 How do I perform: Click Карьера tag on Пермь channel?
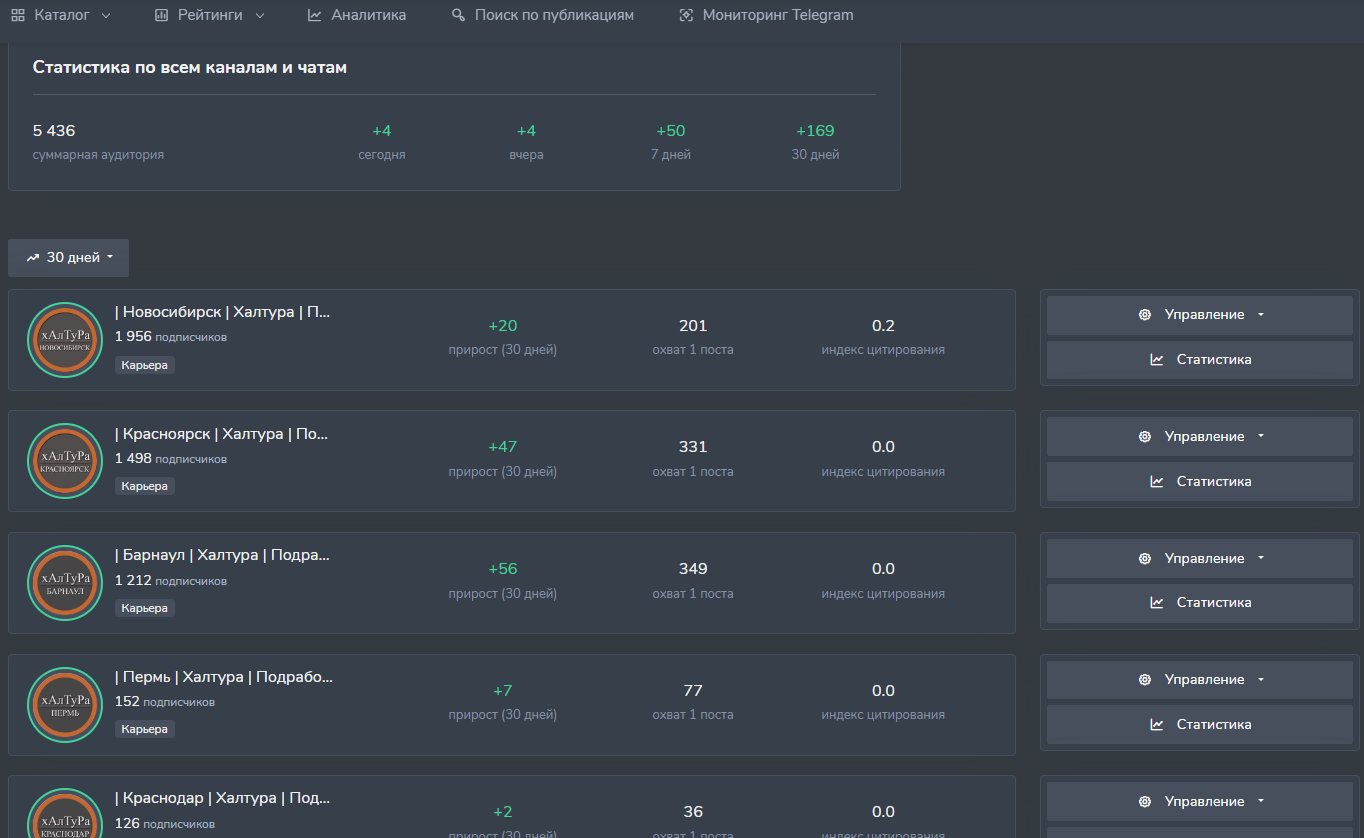145,730
